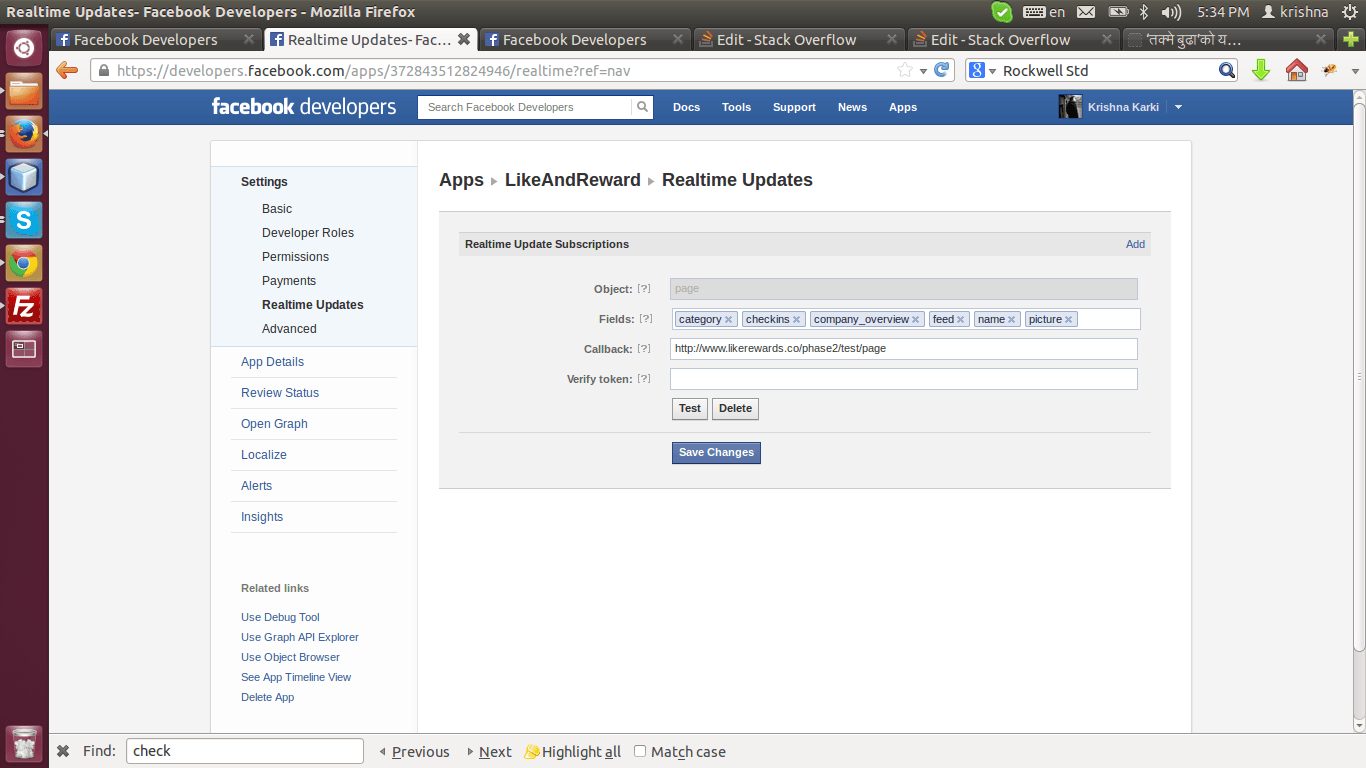This screenshot has height=768, width=1366.
Task: Show help for the Object field
Action: click(x=644, y=289)
